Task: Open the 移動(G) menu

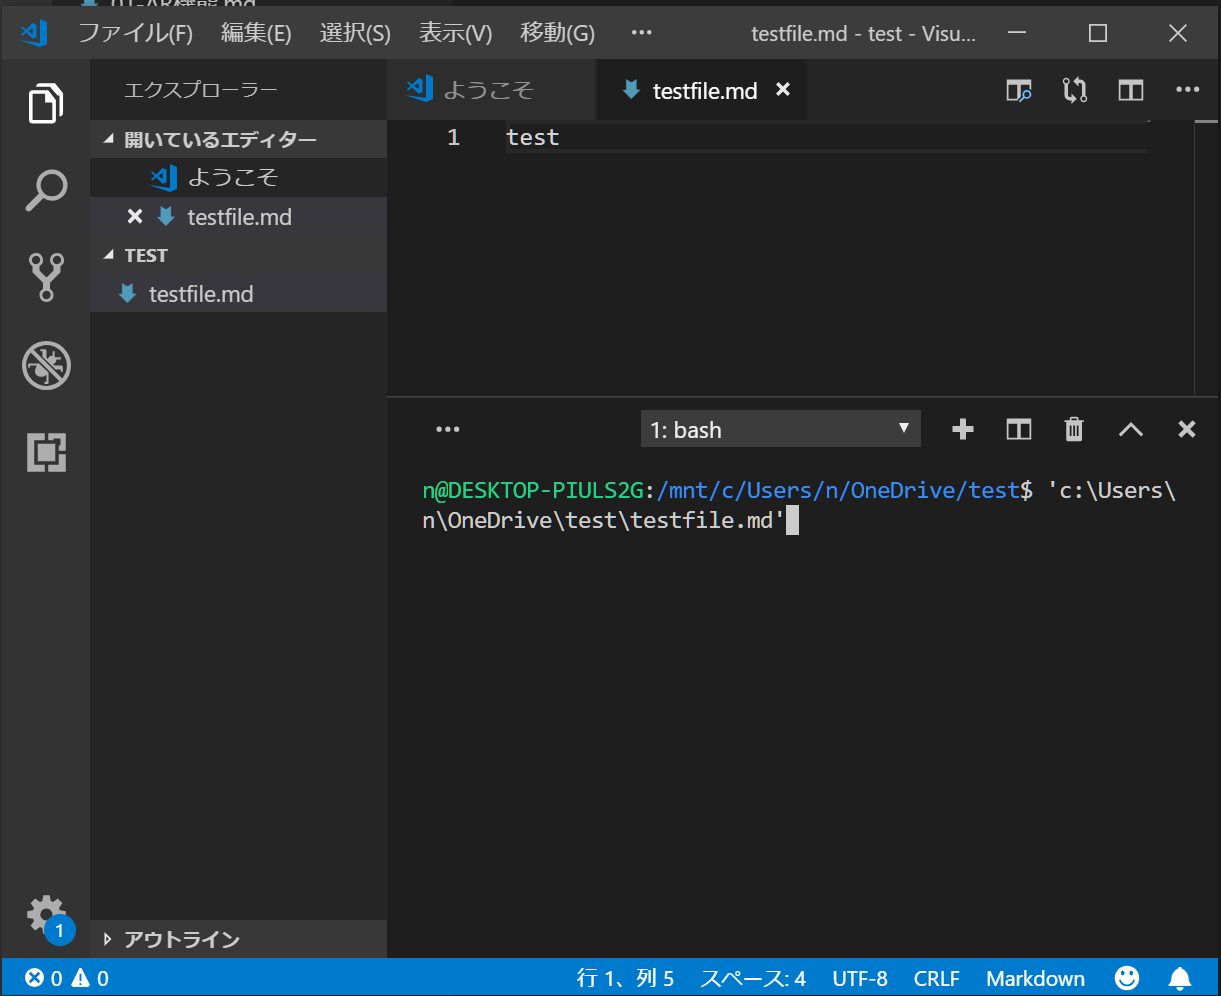Action: tap(557, 33)
